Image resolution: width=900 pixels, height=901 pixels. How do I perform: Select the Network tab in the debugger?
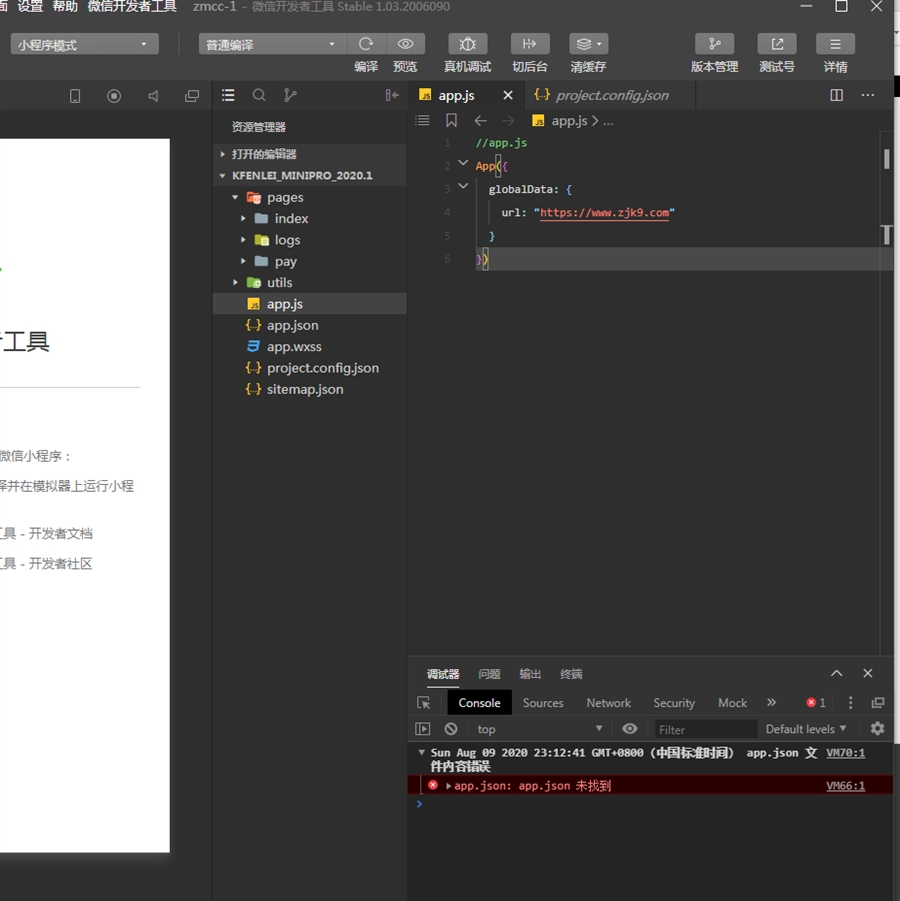pos(608,703)
